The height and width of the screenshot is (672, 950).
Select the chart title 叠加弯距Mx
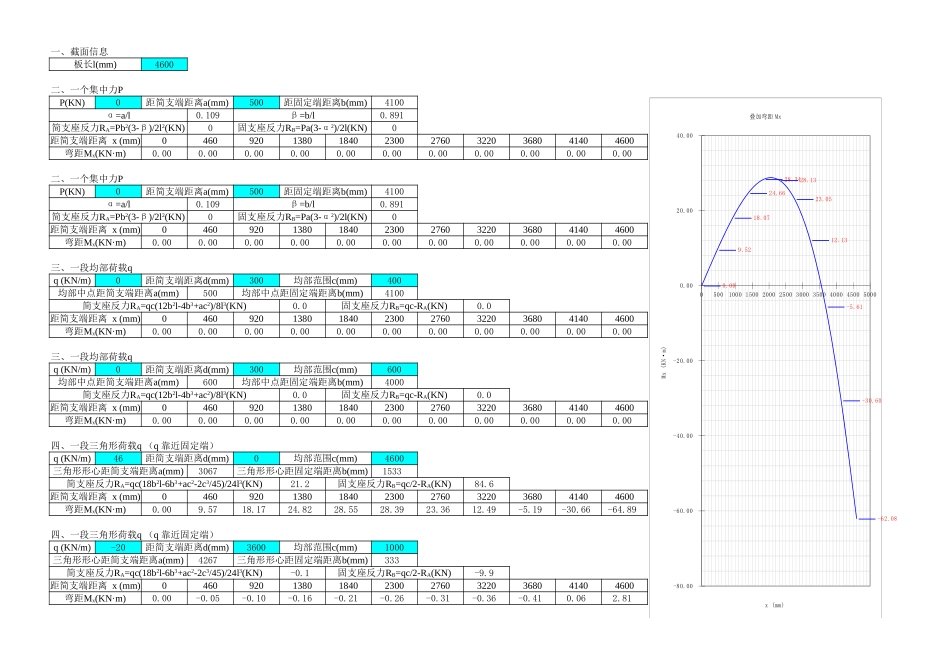coord(765,116)
